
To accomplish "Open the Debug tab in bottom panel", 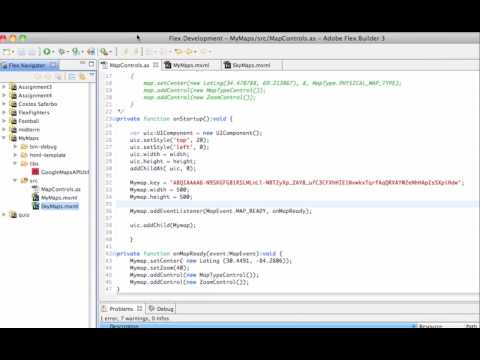I will click(161, 309).
